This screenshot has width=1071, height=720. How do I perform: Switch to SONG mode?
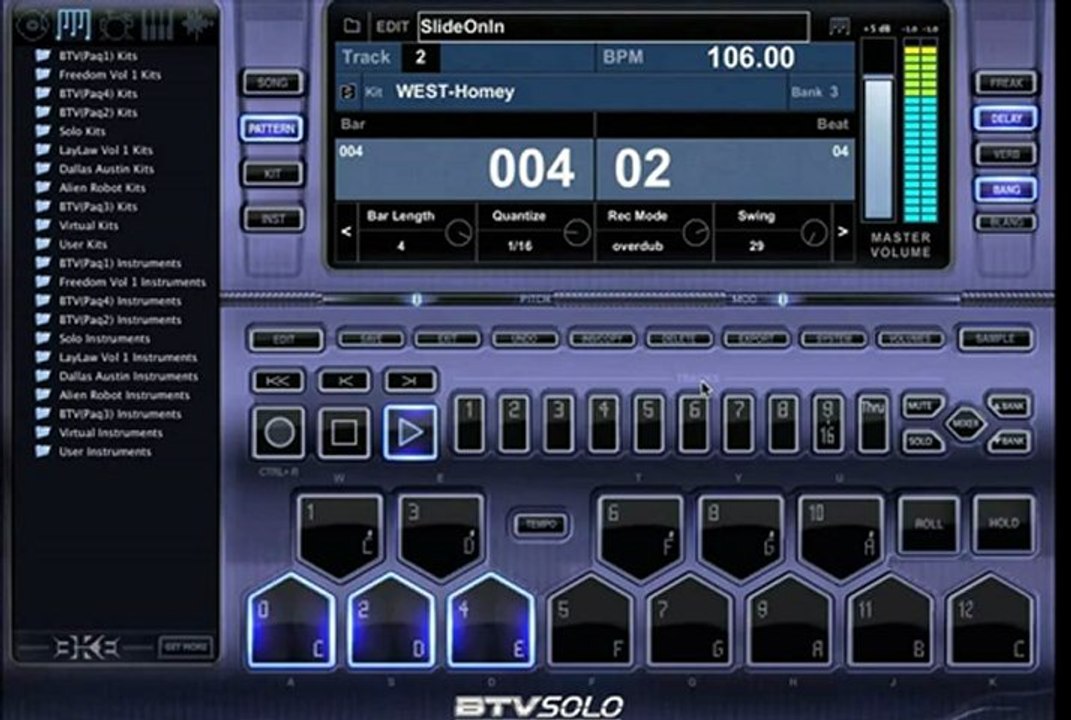pos(273,83)
